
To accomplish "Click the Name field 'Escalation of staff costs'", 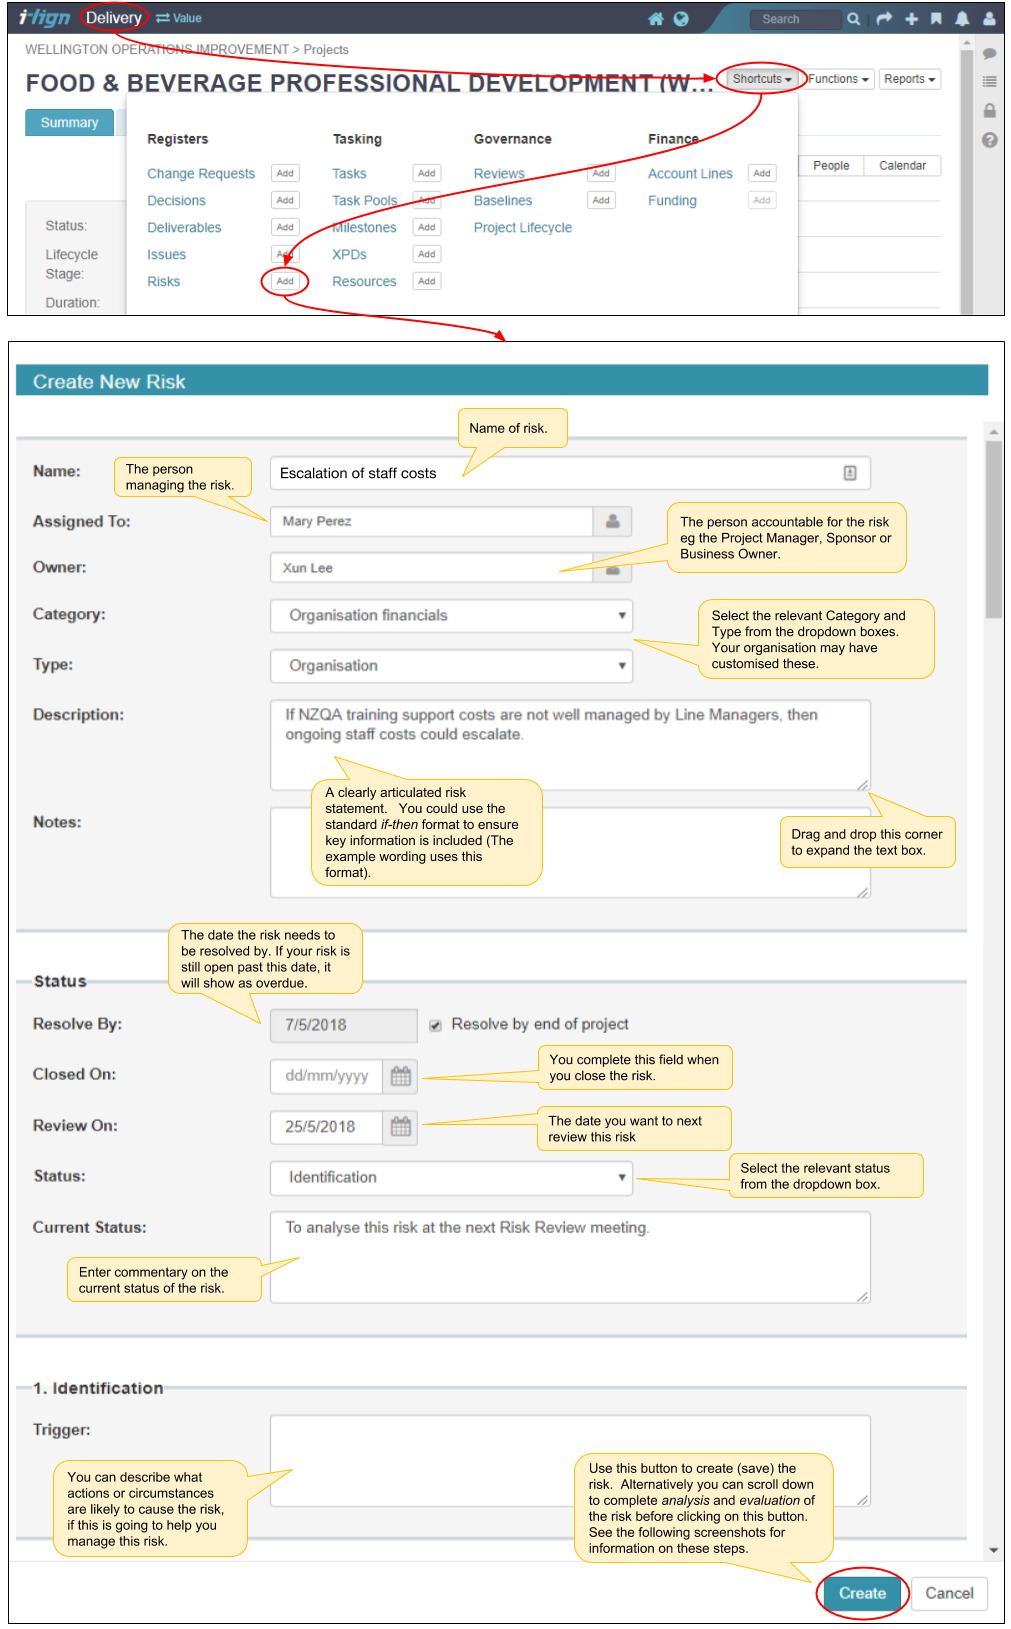I will click(x=570, y=473).
